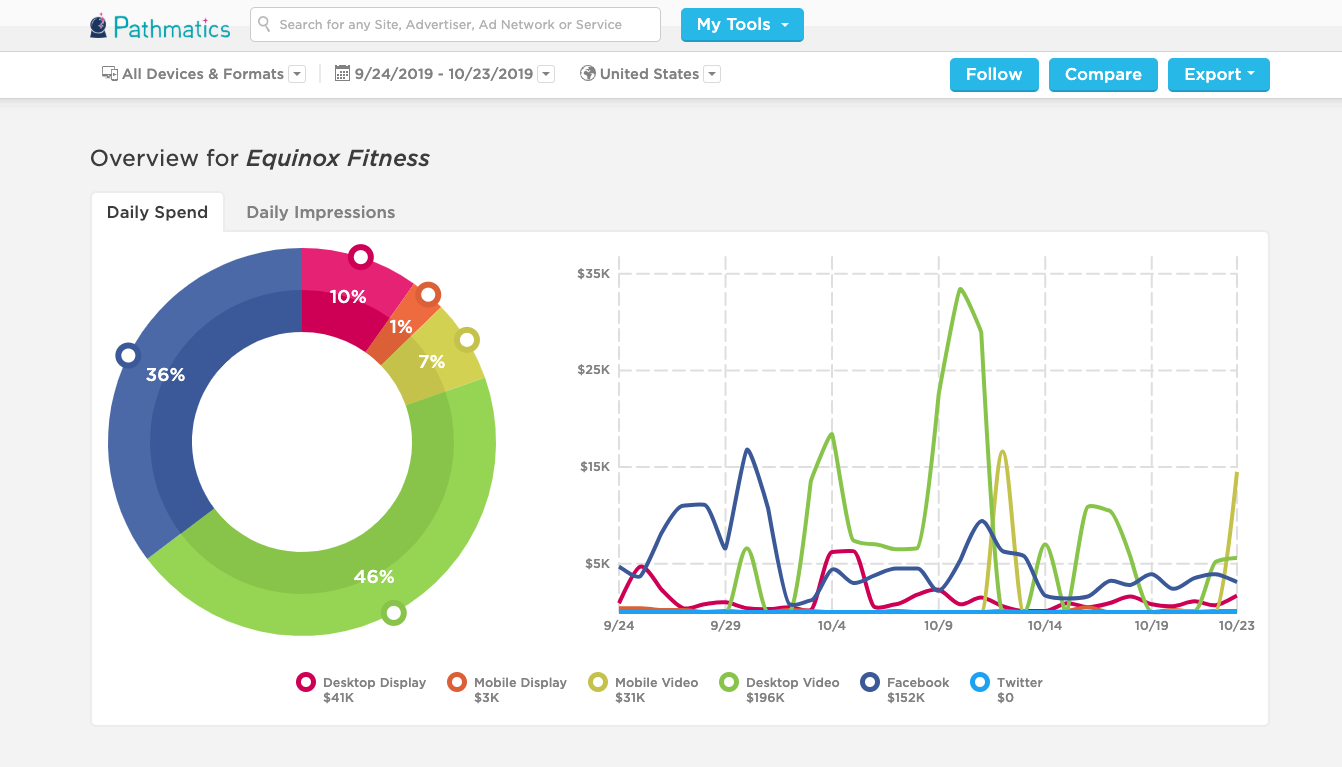Open the date range dropdown arrow
1342x767 pixels.
click(x=546, y=74)
